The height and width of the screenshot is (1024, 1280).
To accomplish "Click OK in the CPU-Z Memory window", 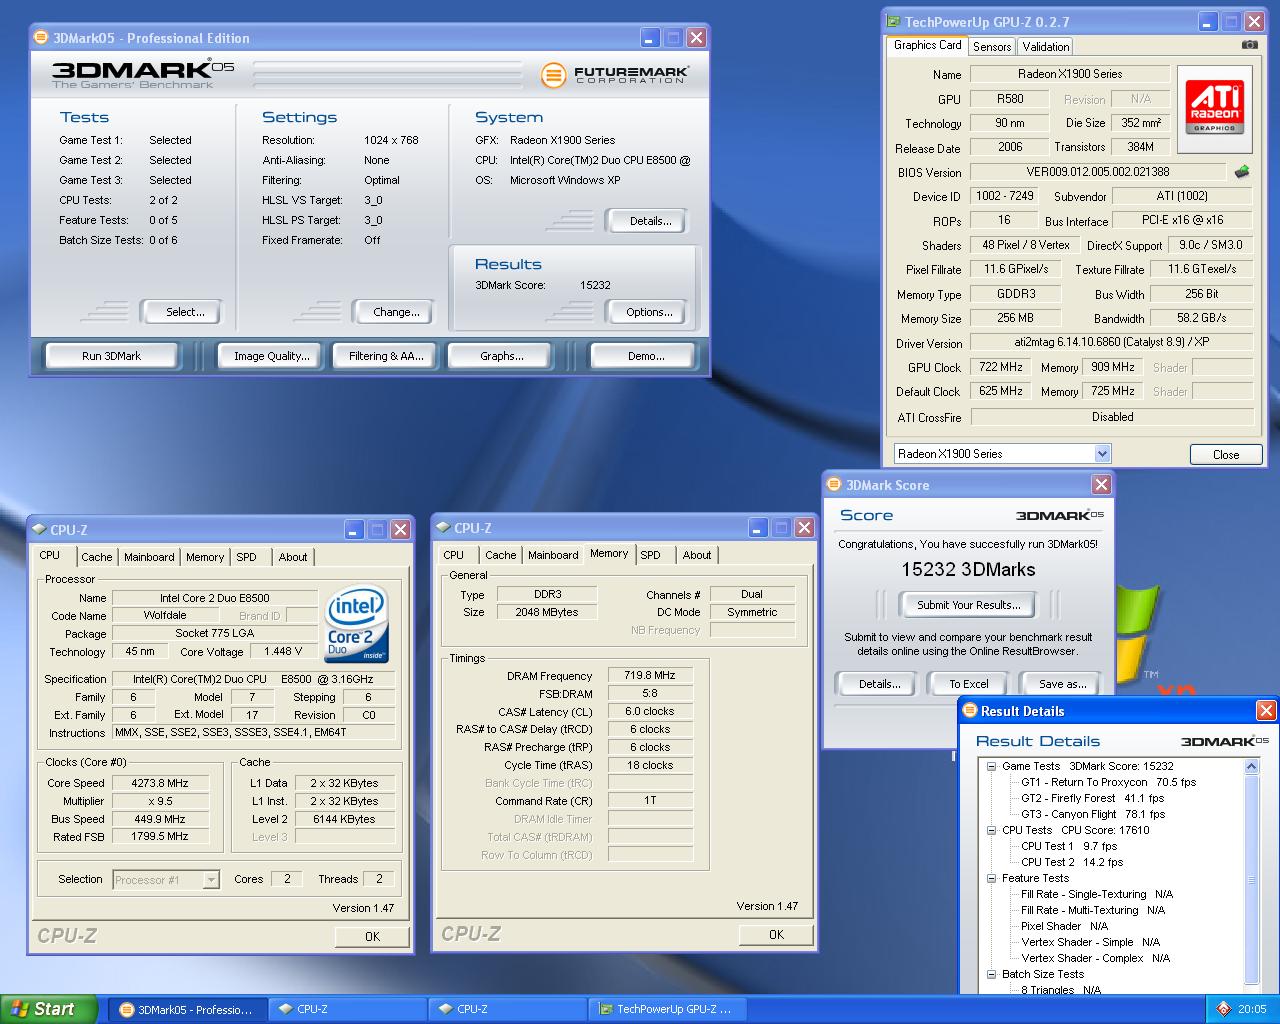I will [776, 935].
